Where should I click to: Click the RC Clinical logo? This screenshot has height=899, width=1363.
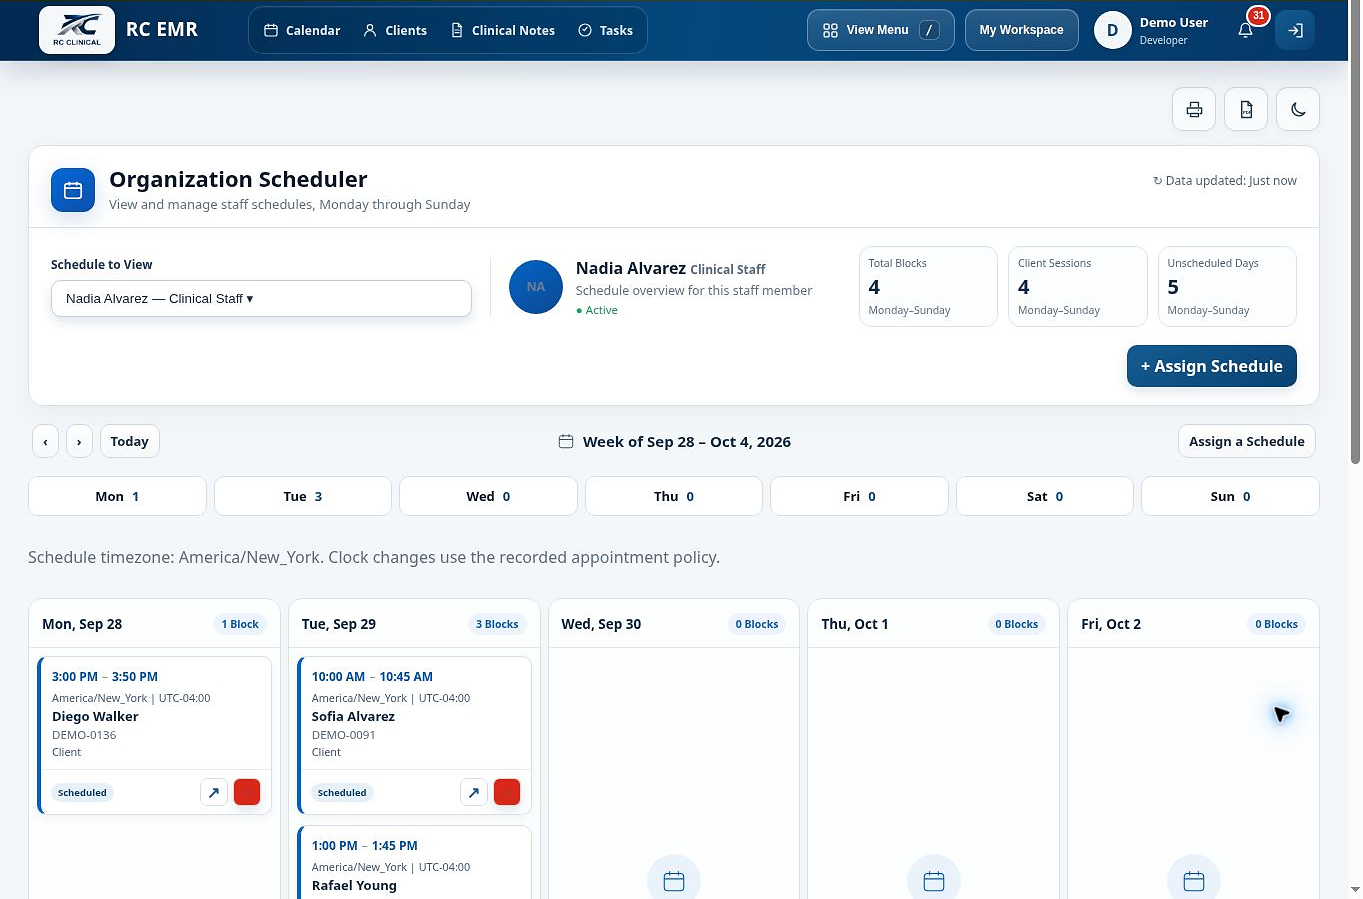point(77,30)
